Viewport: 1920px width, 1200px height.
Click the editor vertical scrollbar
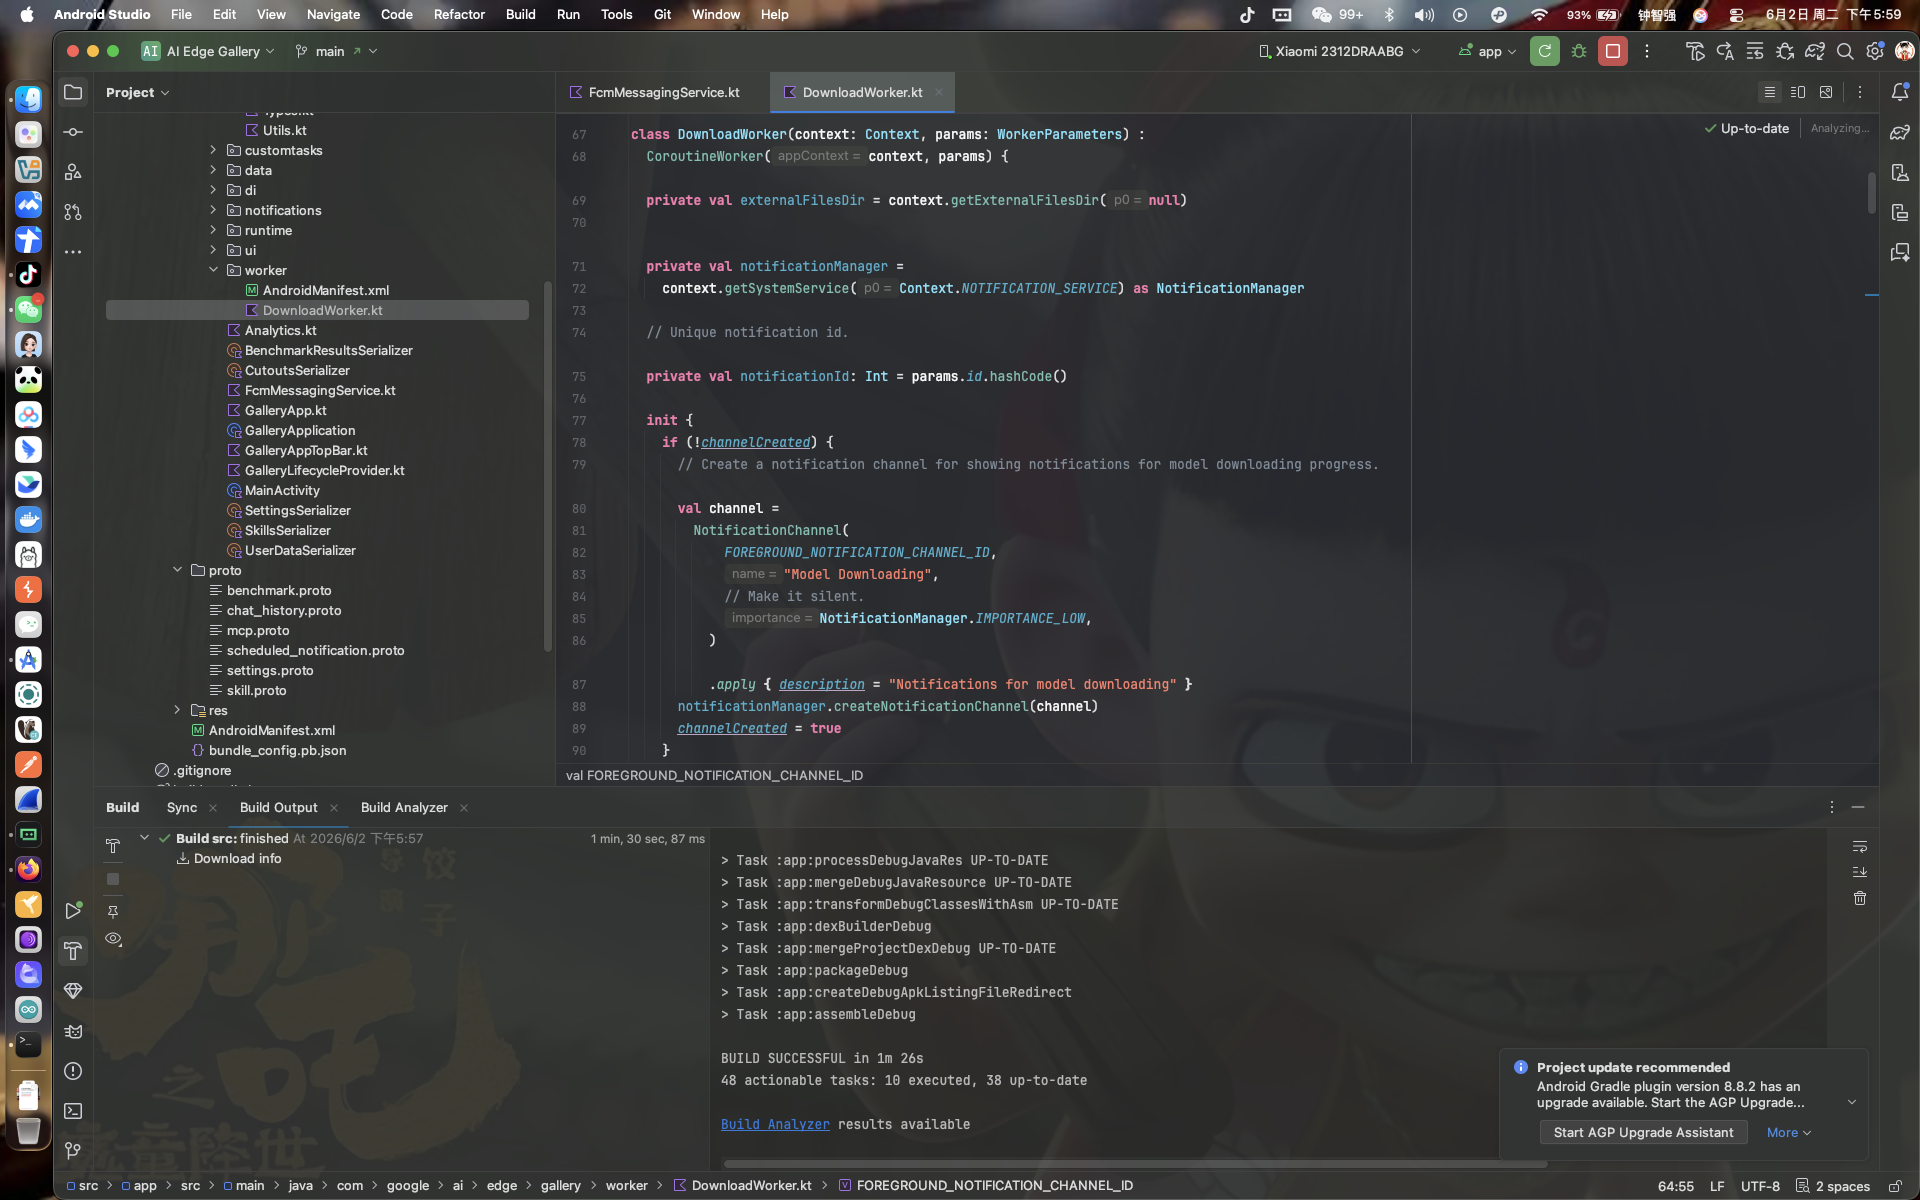1871,192
